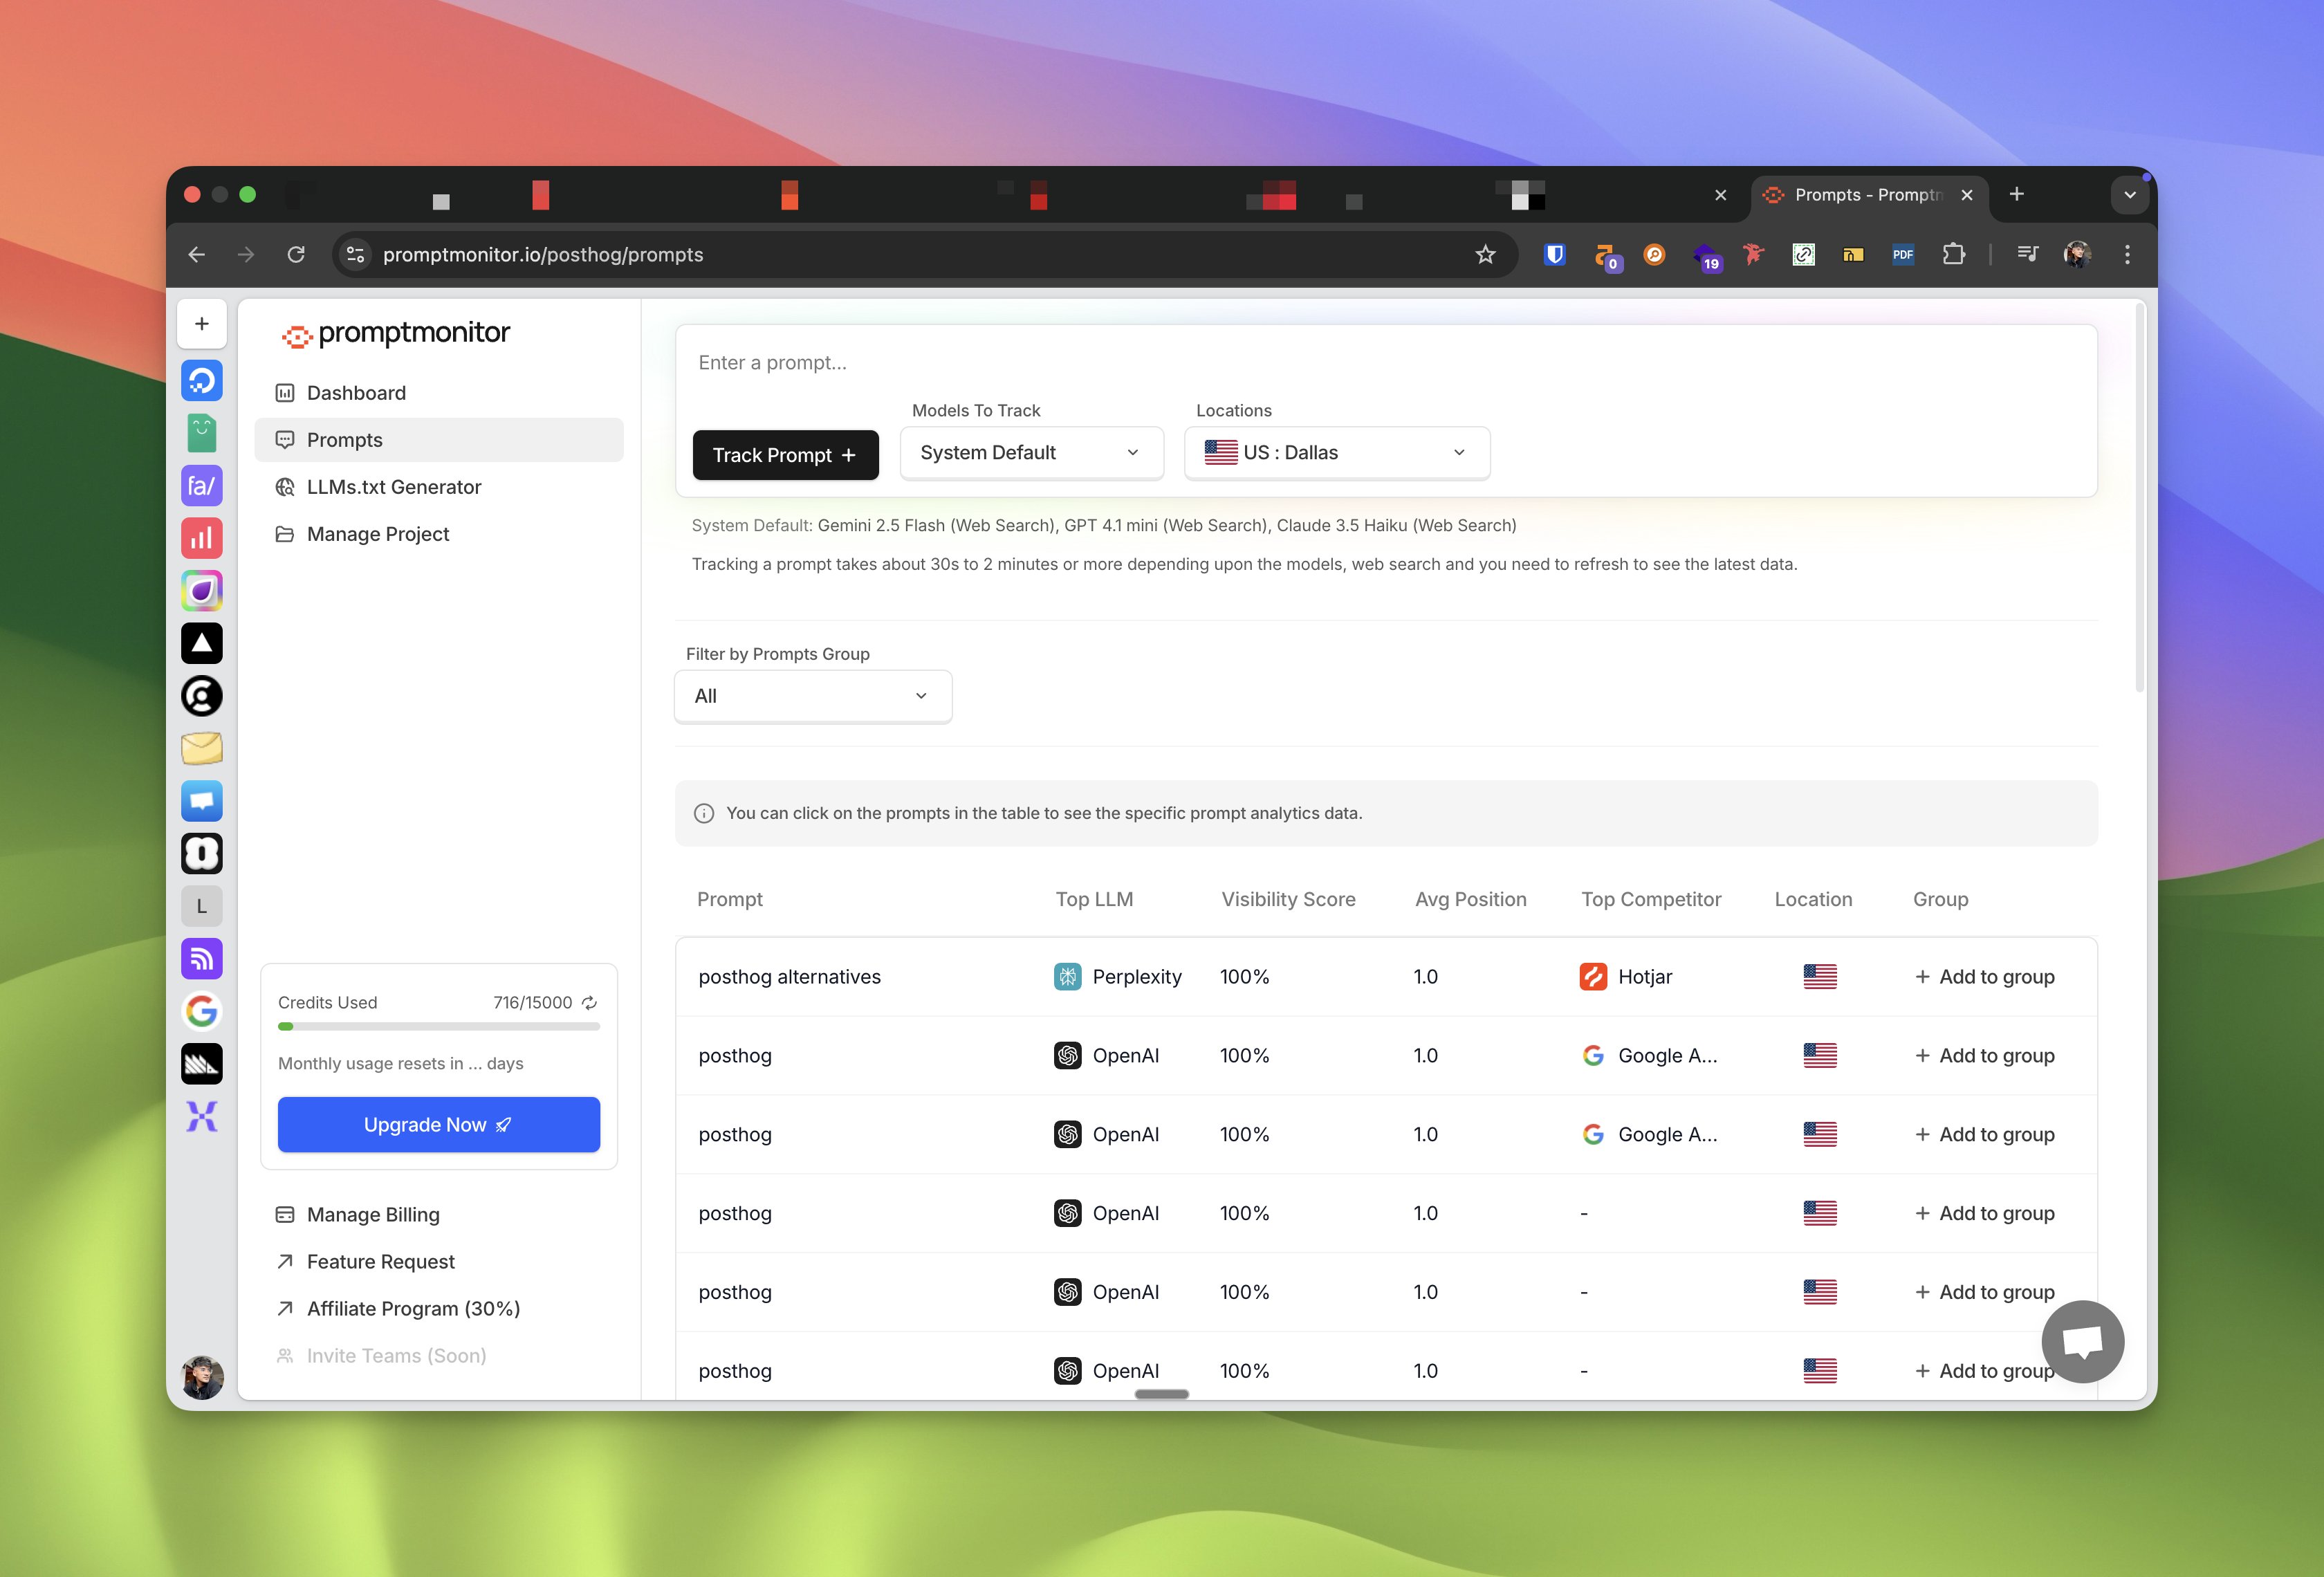Open the chat support bubble
The image size is (2324, 1577).
(2082, 1341)
